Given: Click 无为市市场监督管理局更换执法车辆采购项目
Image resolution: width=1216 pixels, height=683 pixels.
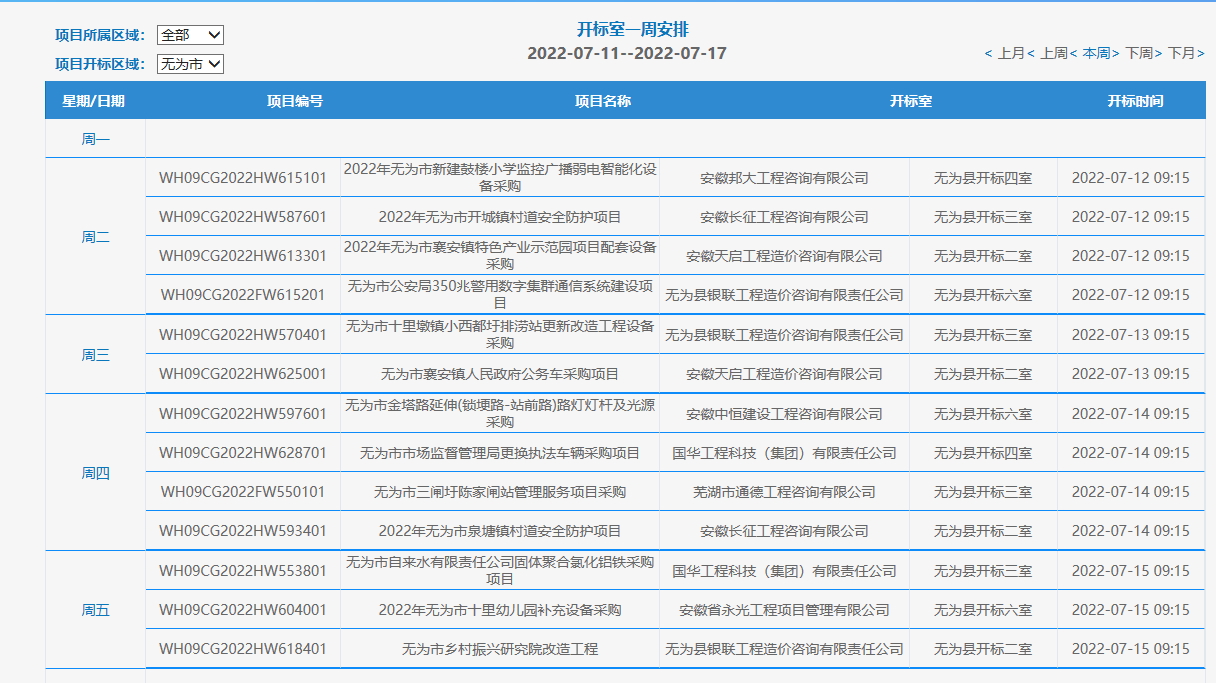Looking at the screenshot, I should point(500,453).
